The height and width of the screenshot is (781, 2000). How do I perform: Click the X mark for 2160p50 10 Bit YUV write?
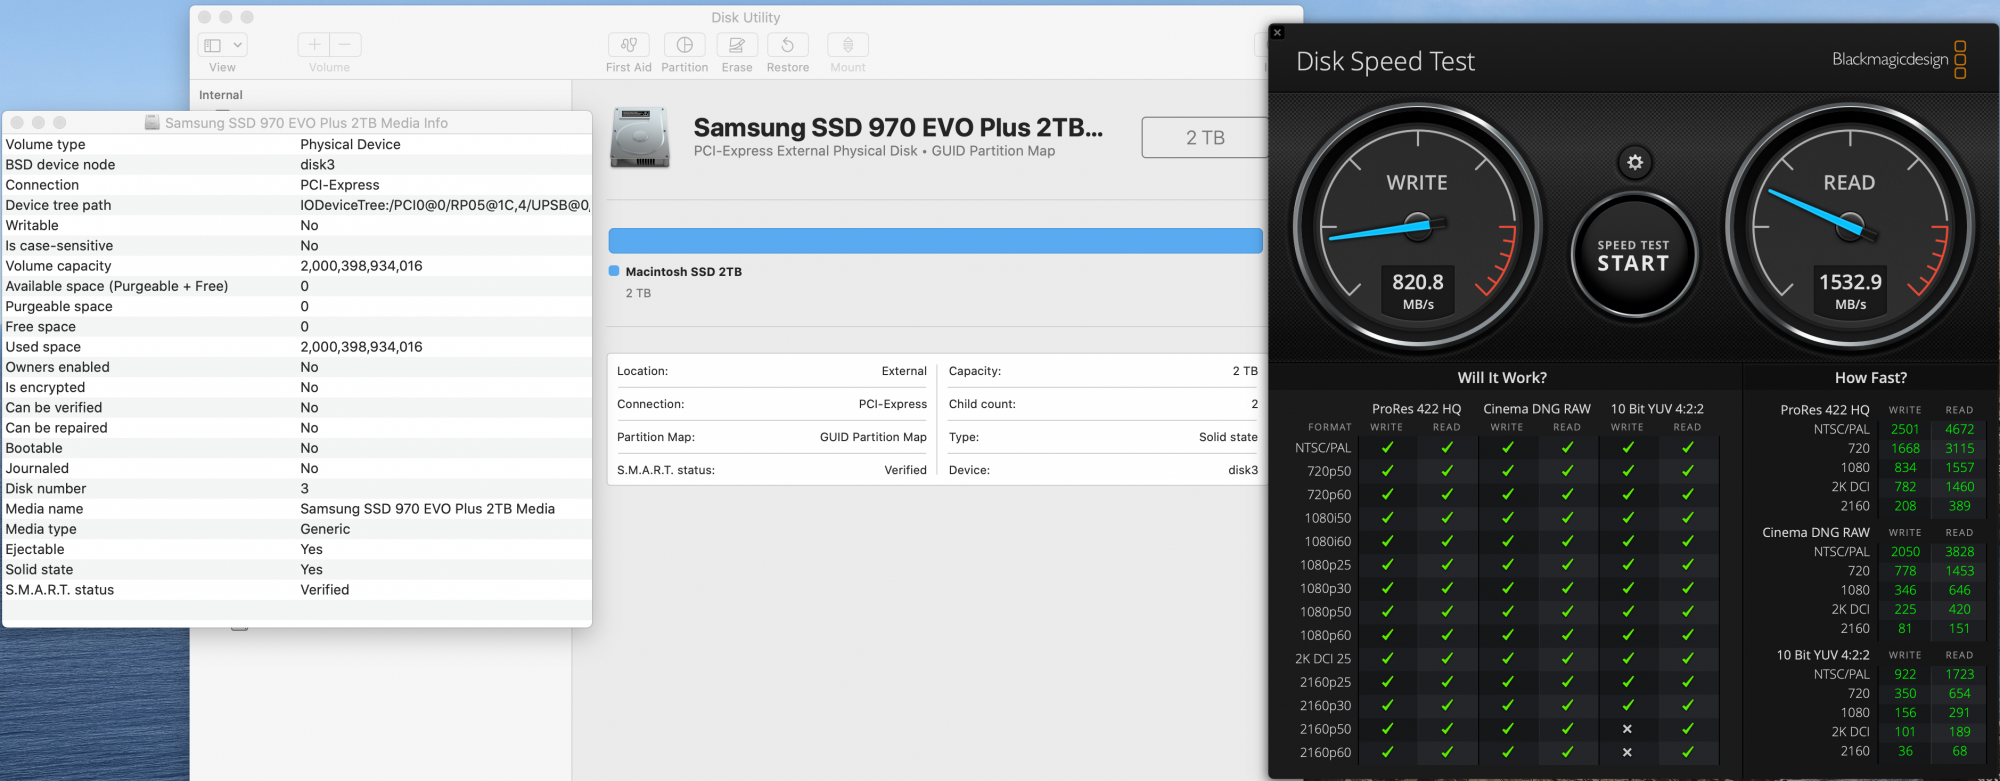[1627, 729]
